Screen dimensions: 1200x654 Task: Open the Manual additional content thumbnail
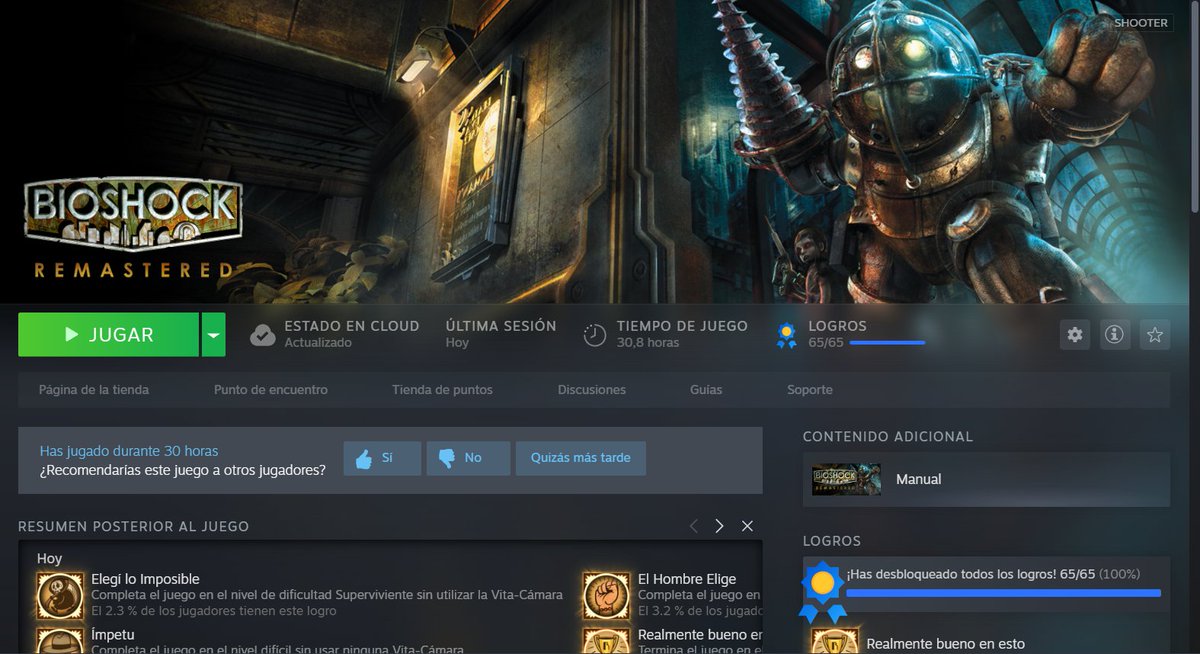(847, 479)
